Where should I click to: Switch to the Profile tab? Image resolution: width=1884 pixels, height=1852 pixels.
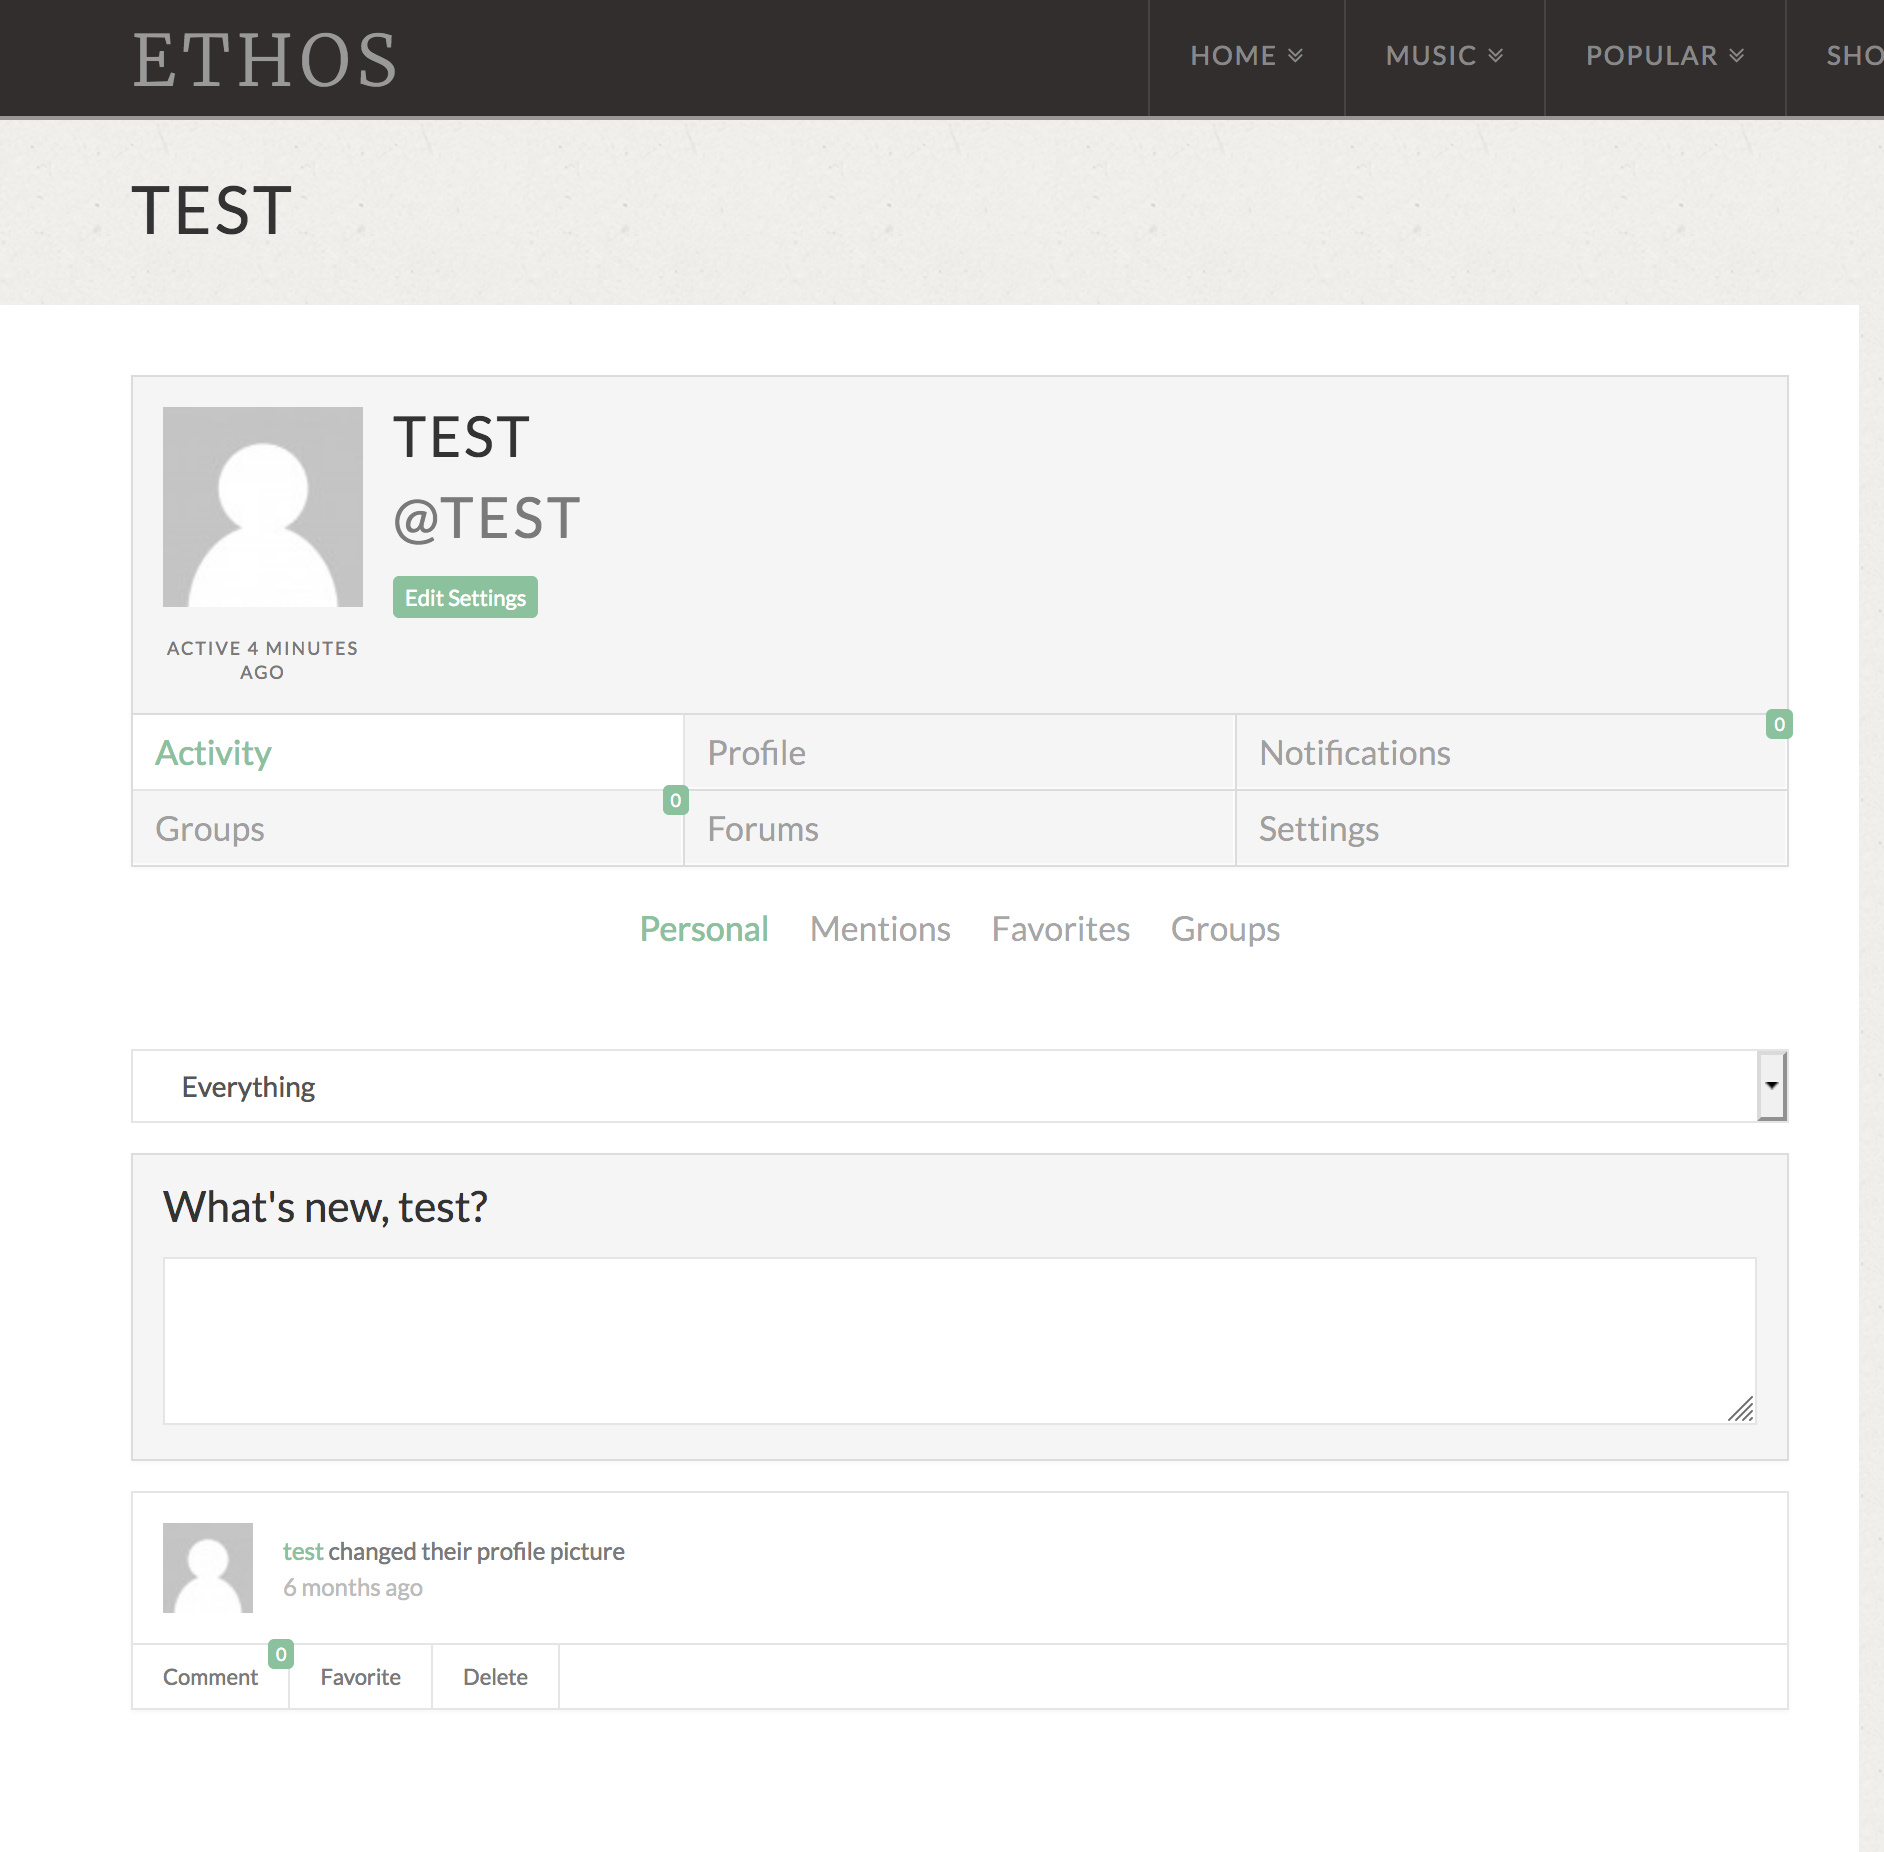coord(756,753)
